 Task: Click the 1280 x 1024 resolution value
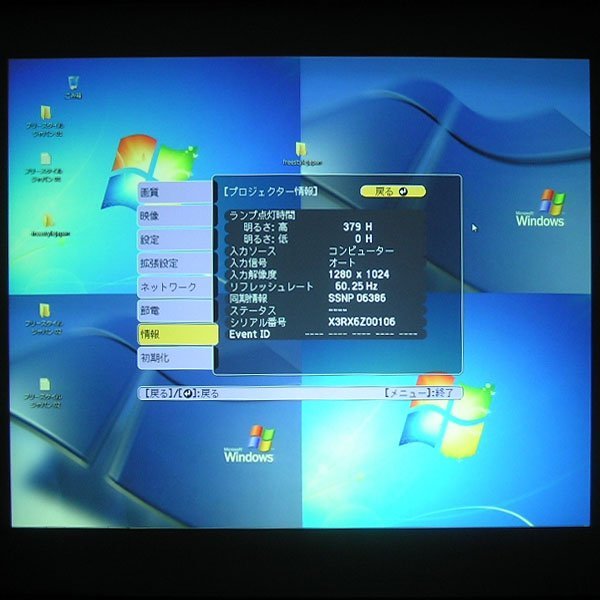coord(359,274)
